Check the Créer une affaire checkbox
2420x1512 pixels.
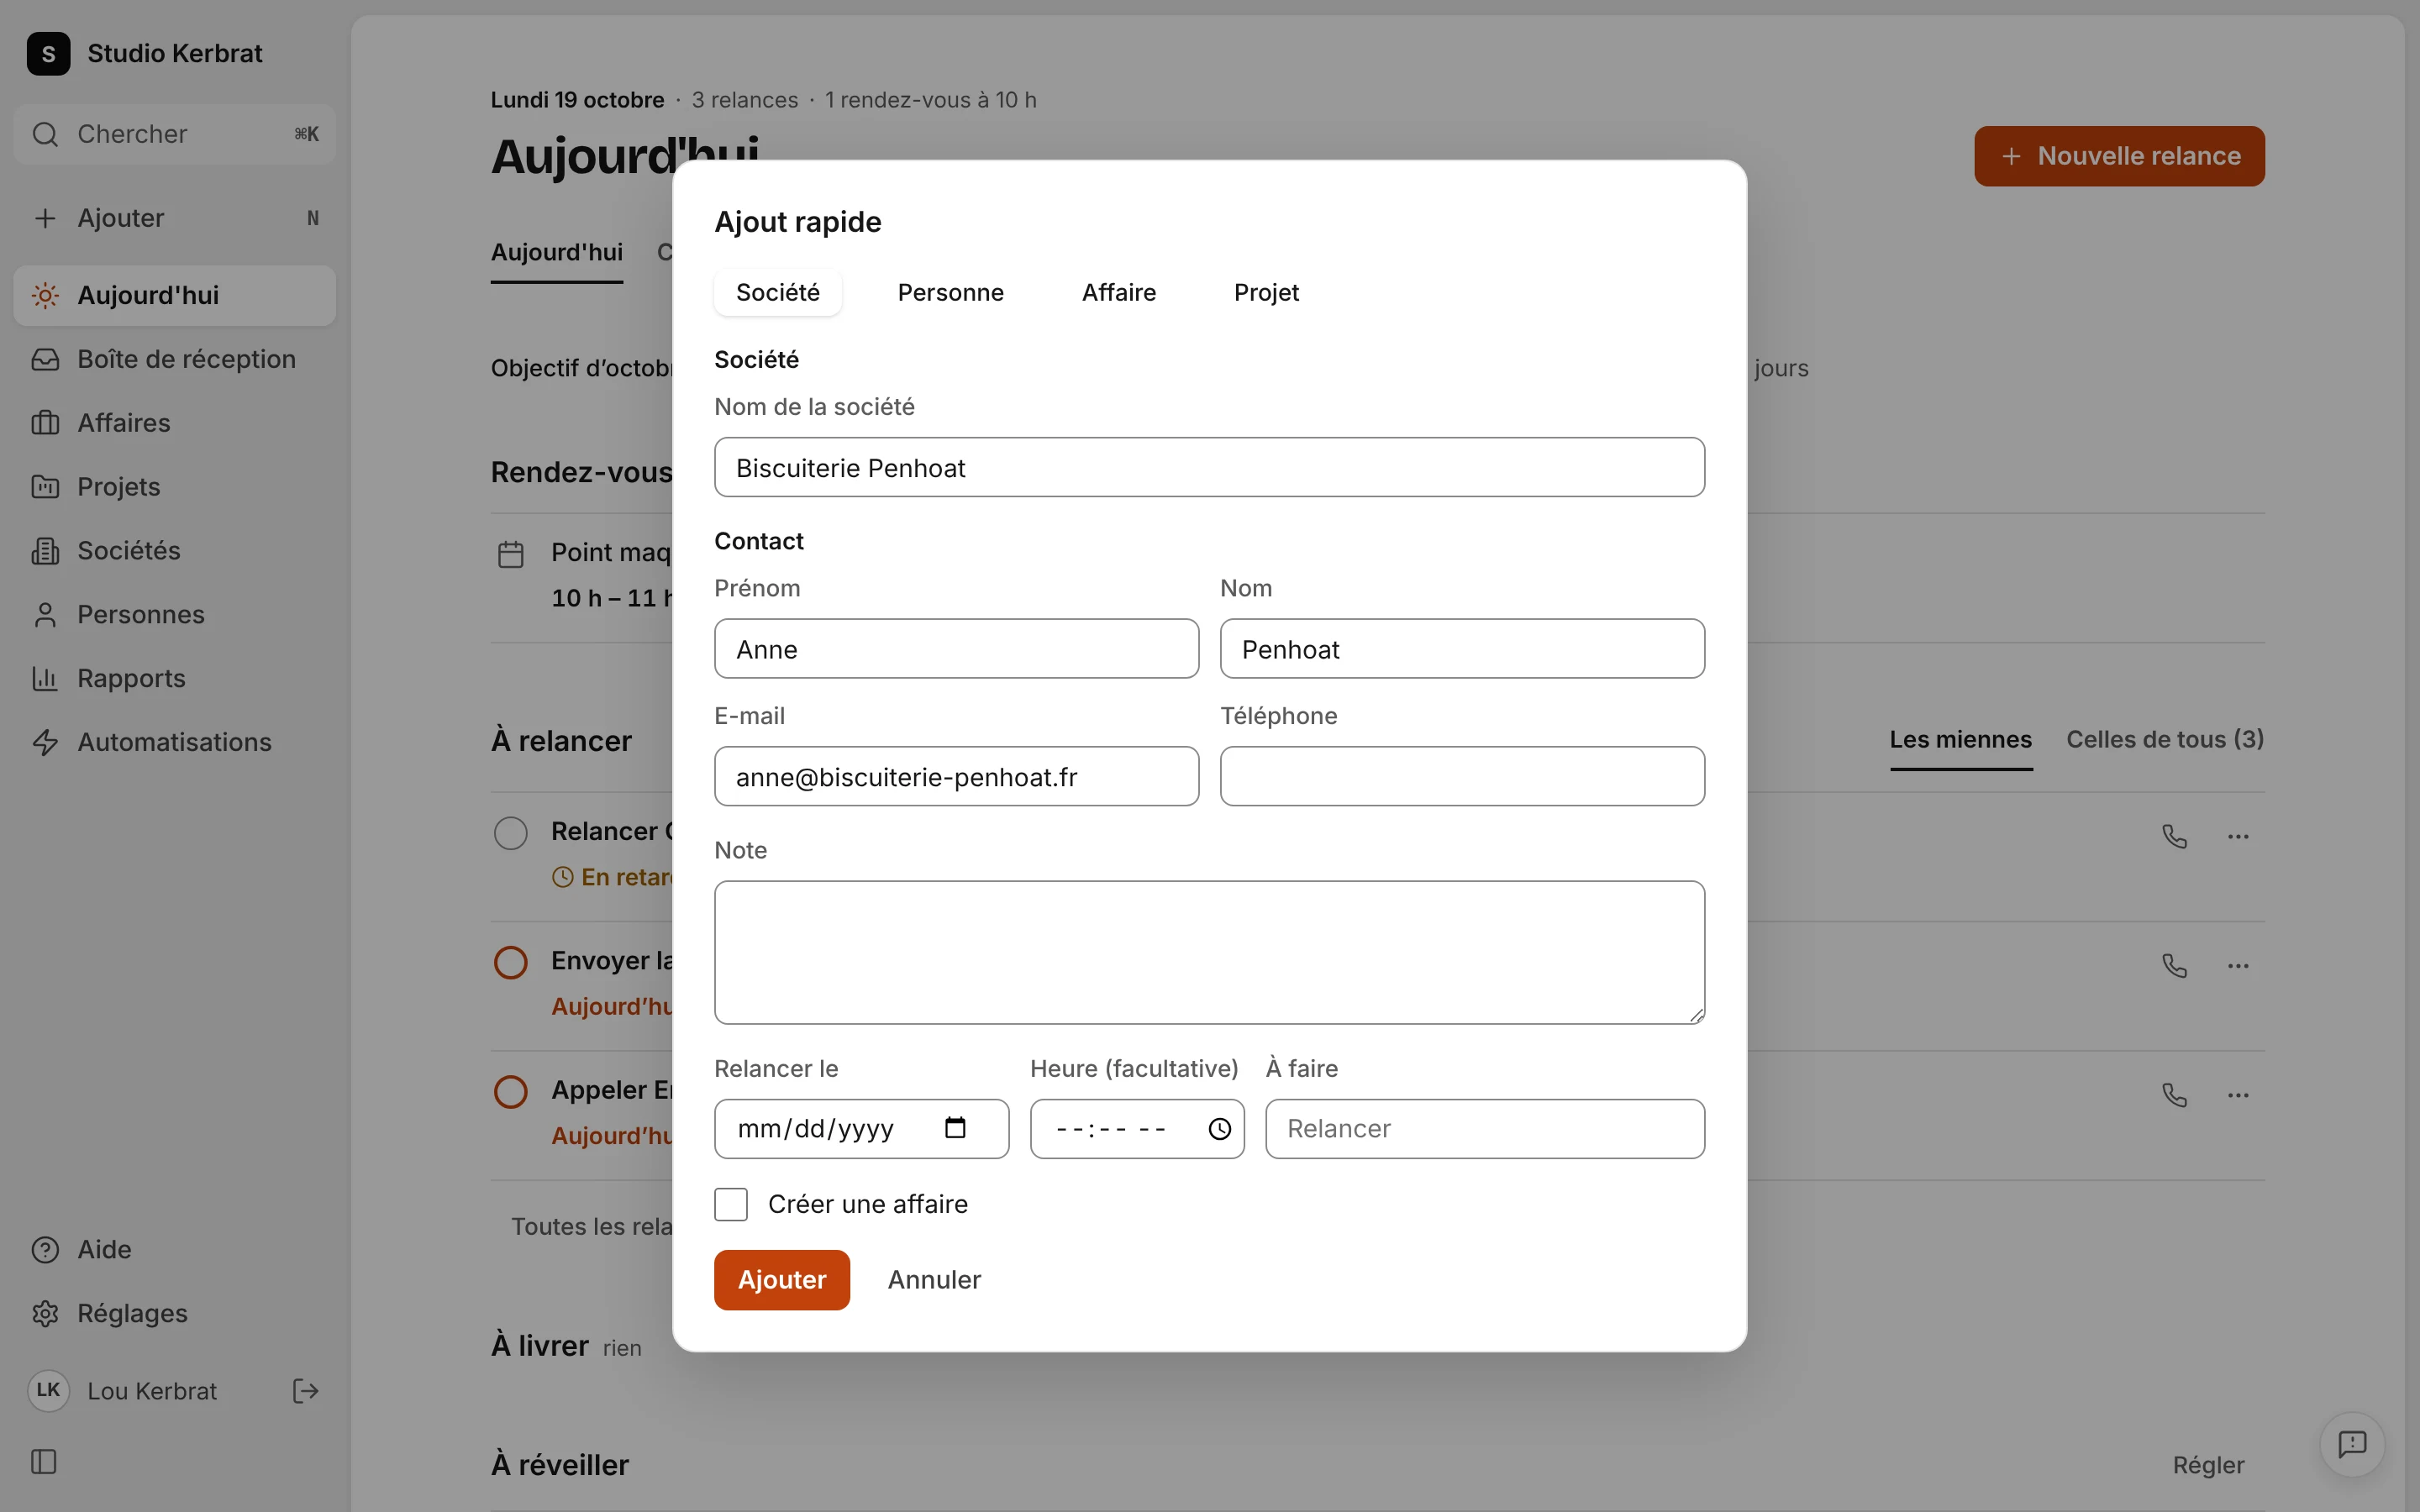(x=731, y=1204)
